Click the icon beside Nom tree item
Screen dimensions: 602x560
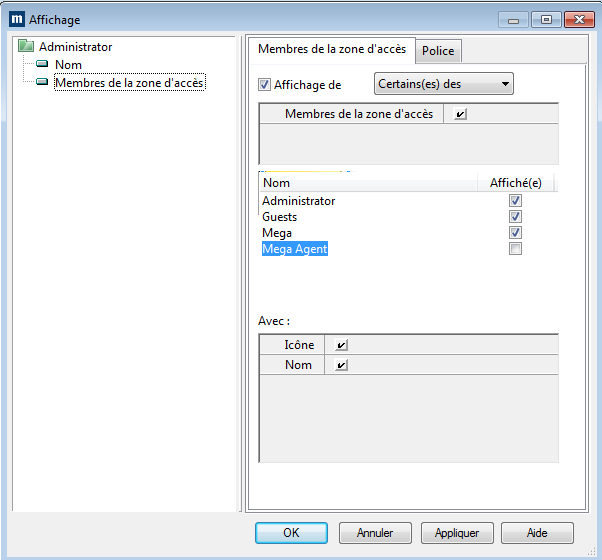click(43, 65)
